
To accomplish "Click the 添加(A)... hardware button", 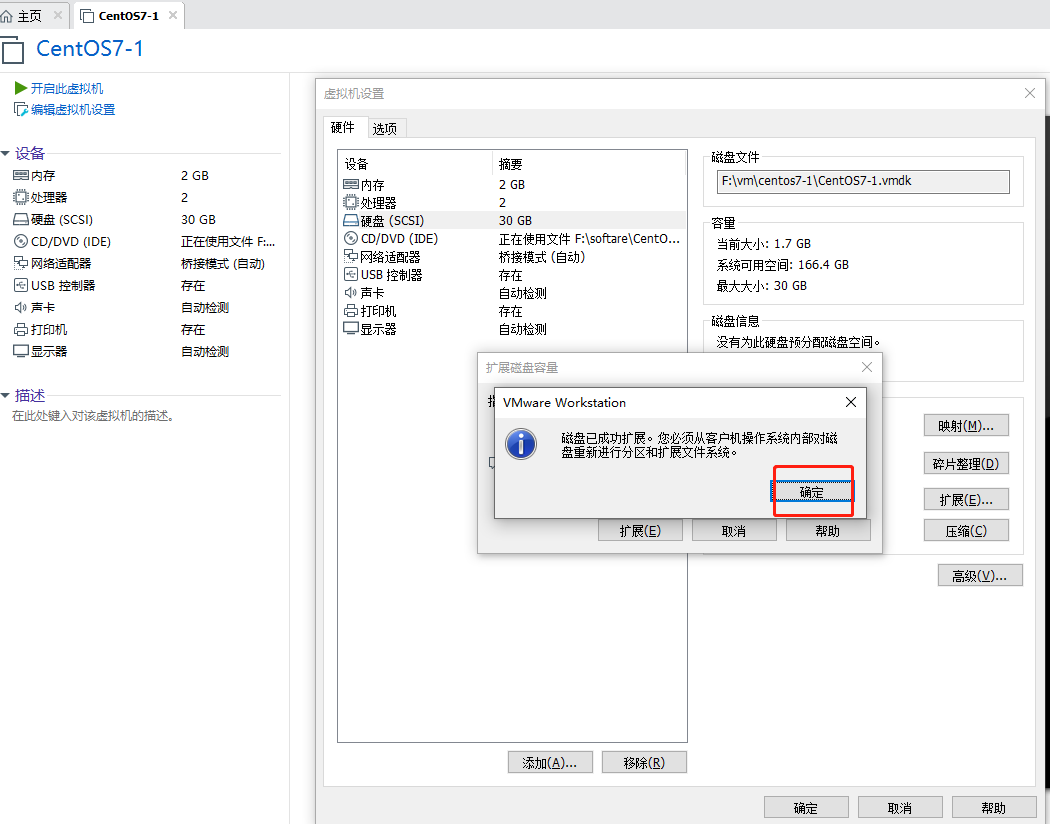I will (550, 762).
